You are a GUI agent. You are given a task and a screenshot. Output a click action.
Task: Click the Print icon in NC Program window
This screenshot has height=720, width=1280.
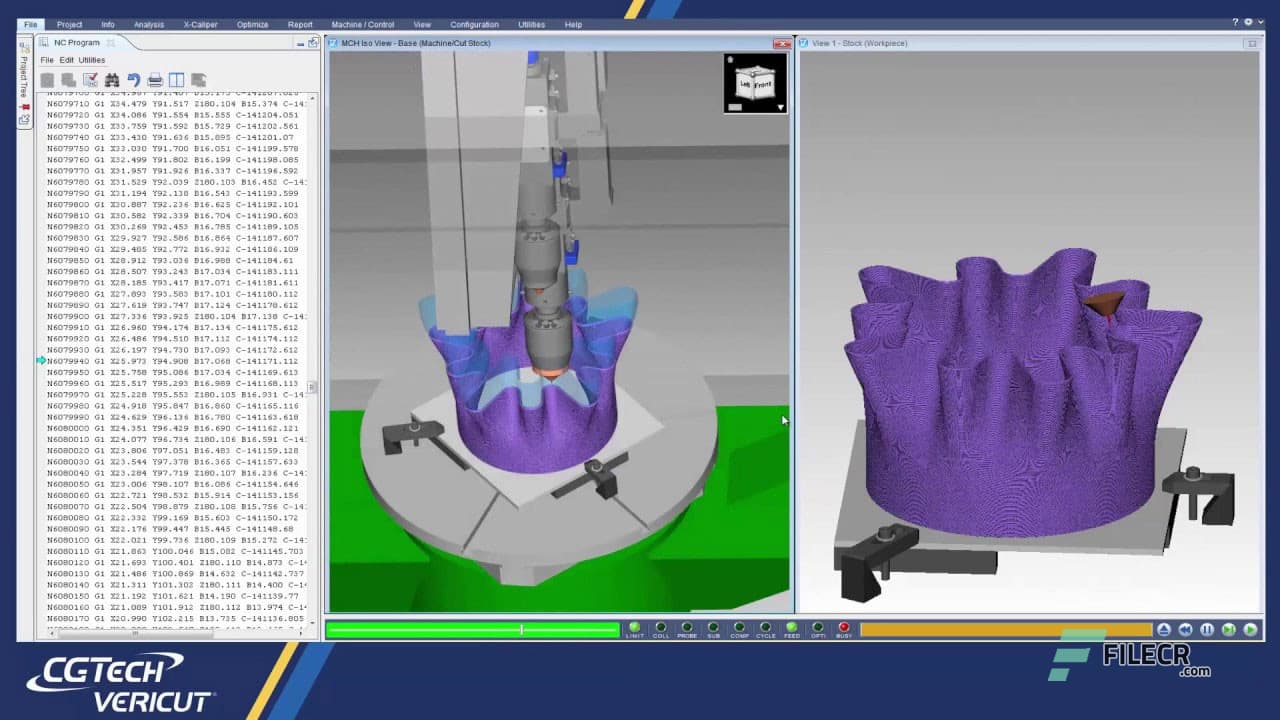157,80
